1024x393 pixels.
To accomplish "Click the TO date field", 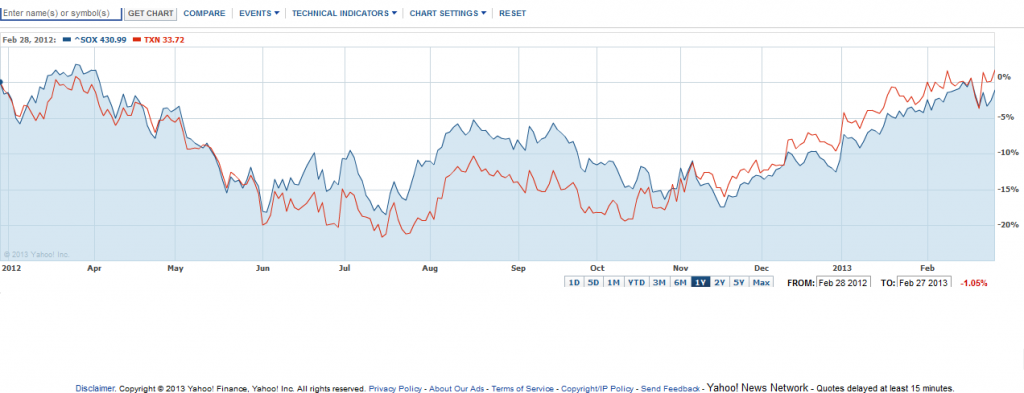I will tap(924, 283).
